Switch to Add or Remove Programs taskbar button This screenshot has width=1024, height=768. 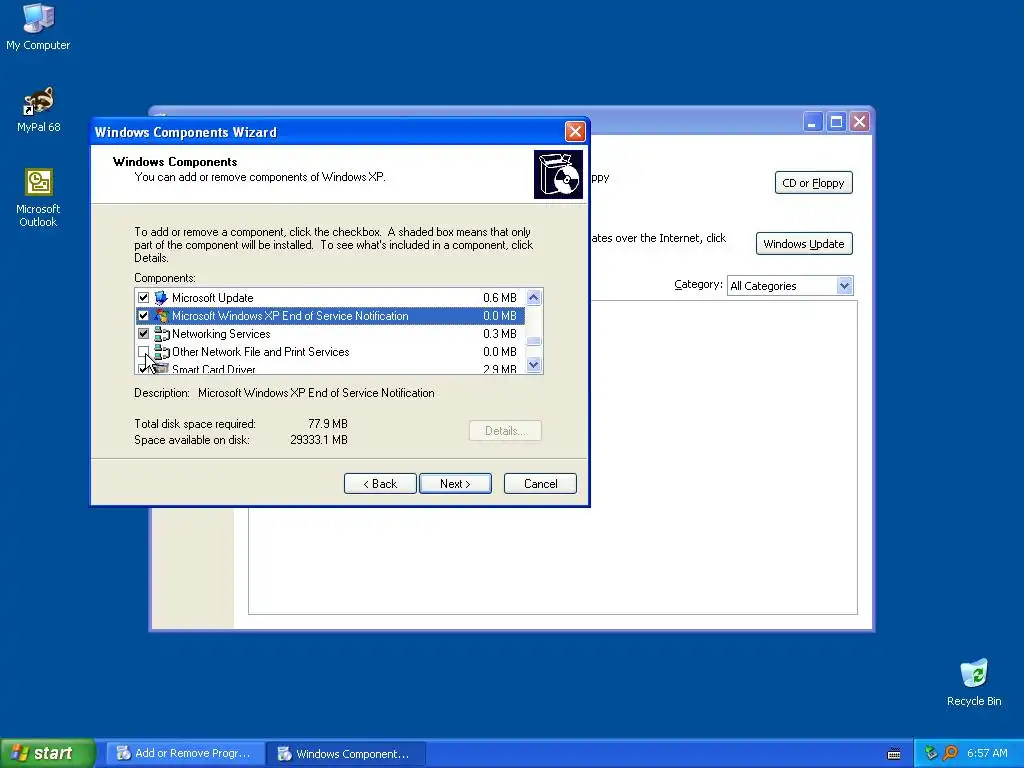tap(186, 754)
